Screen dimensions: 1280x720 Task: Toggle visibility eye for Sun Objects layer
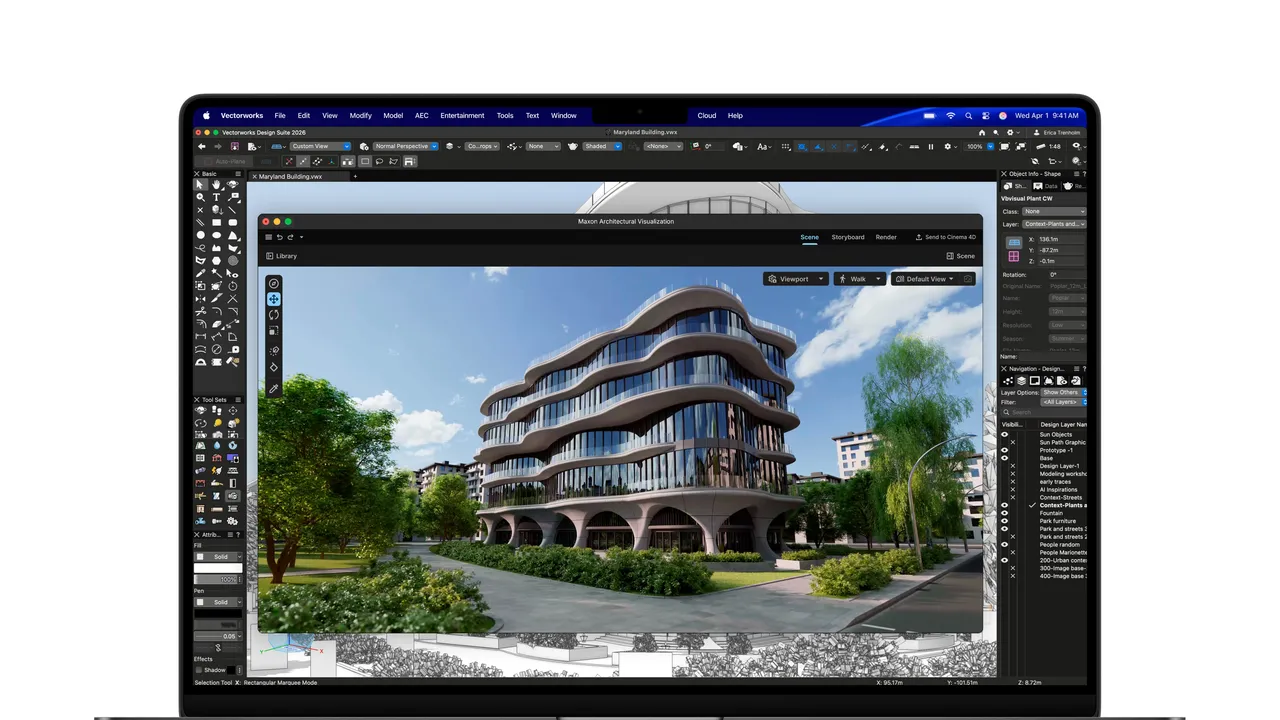click(1005, 435)
